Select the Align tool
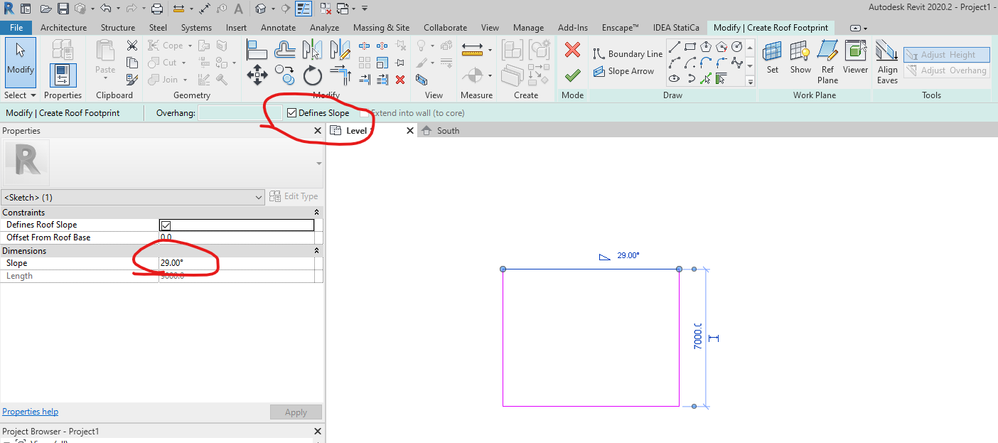998x443 pixels. [x=257, y=48]
